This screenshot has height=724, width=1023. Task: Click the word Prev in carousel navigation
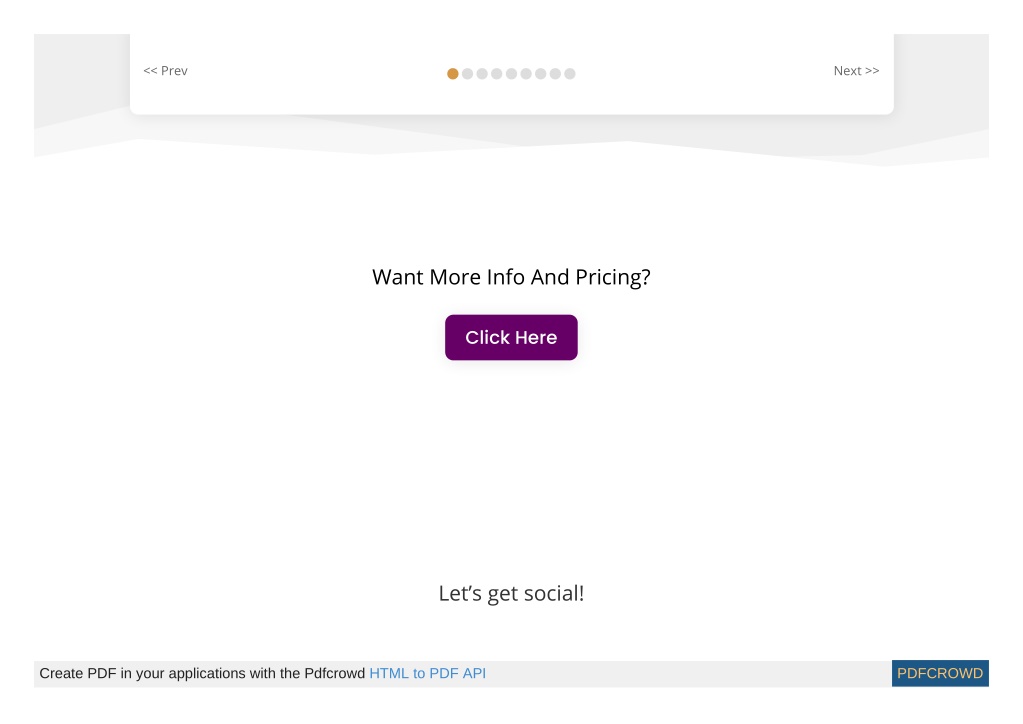tap(174, 70)
